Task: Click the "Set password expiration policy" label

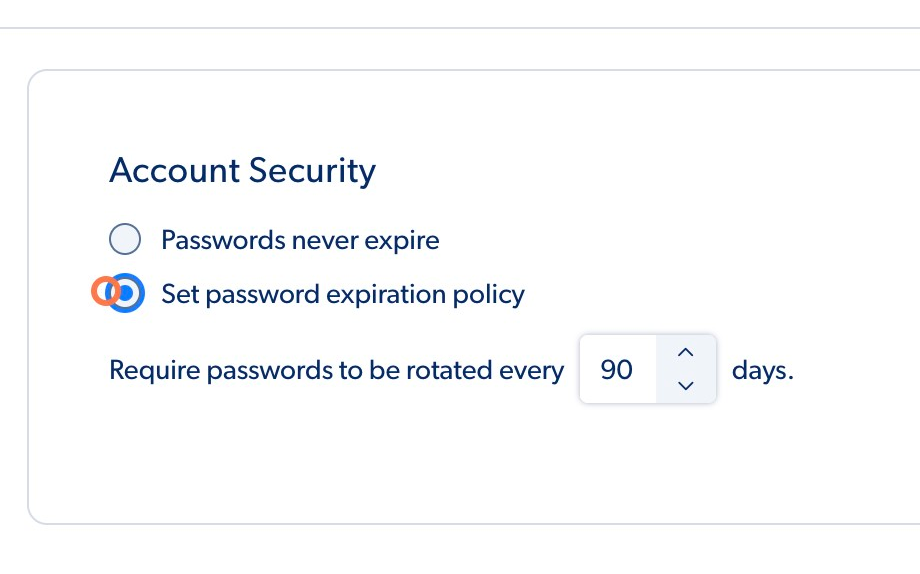Action: pyautogui.click(x=343, y=294)
